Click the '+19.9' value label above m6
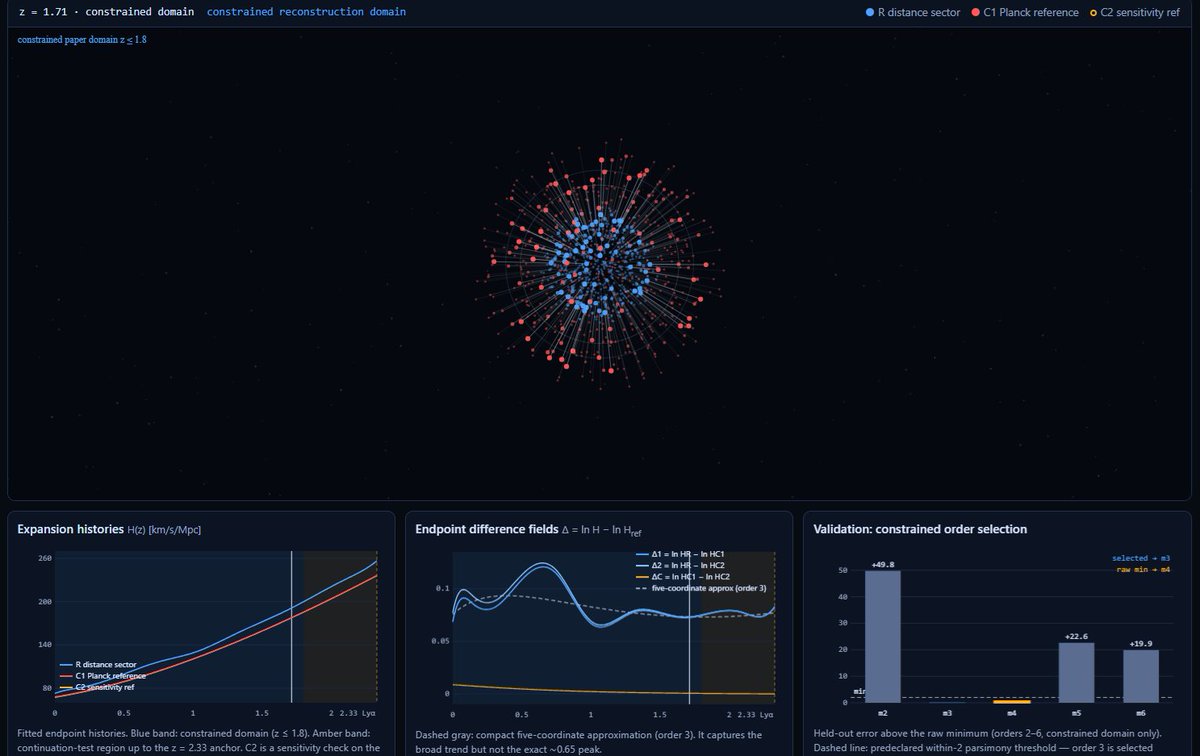This screenshot has width=1200, height=756. (x=1141, y=643)
